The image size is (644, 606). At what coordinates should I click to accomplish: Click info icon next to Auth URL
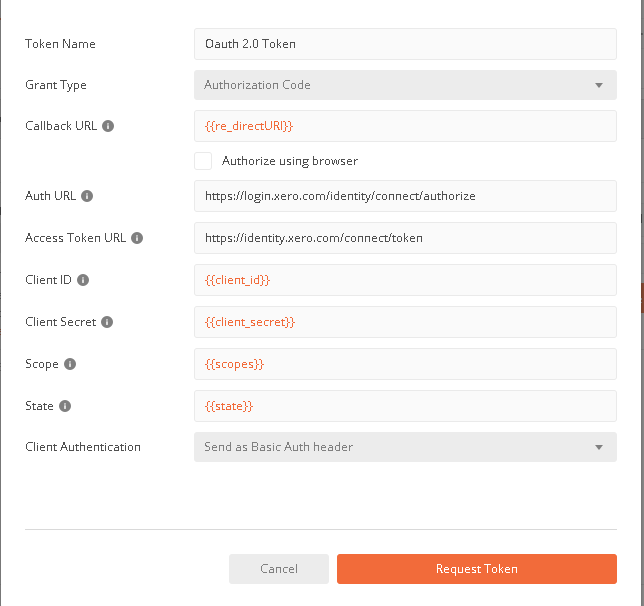(87, 196)
